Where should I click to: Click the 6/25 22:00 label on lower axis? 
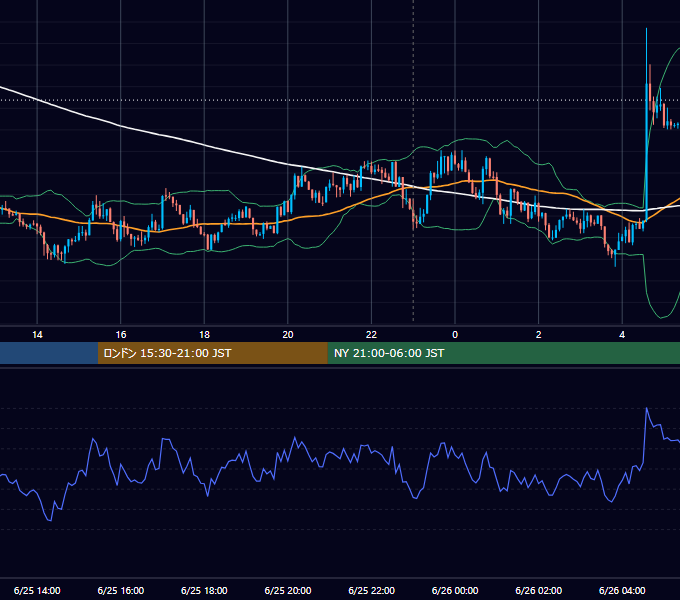(372, 590)
